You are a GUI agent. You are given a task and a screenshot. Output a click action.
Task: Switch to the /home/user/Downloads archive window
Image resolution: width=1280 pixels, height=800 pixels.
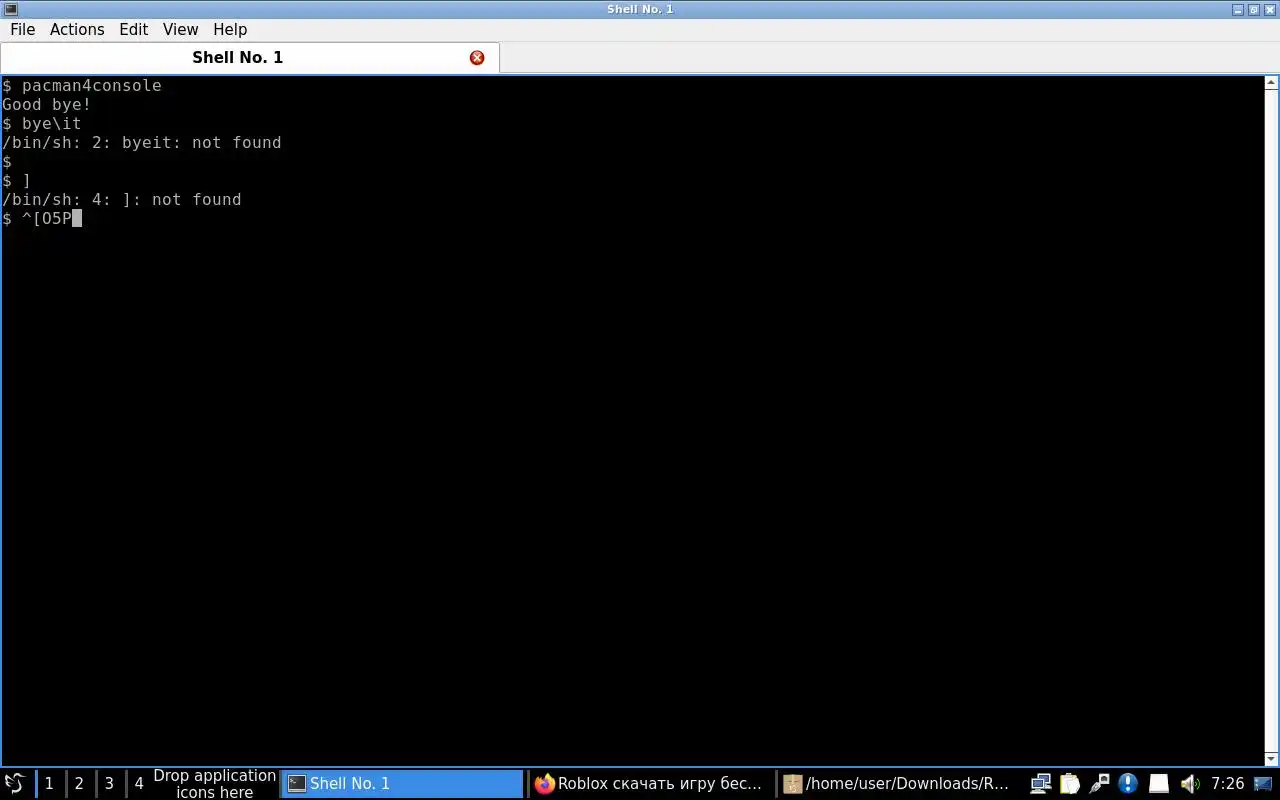pyautogui.click(x=898, y=784)
